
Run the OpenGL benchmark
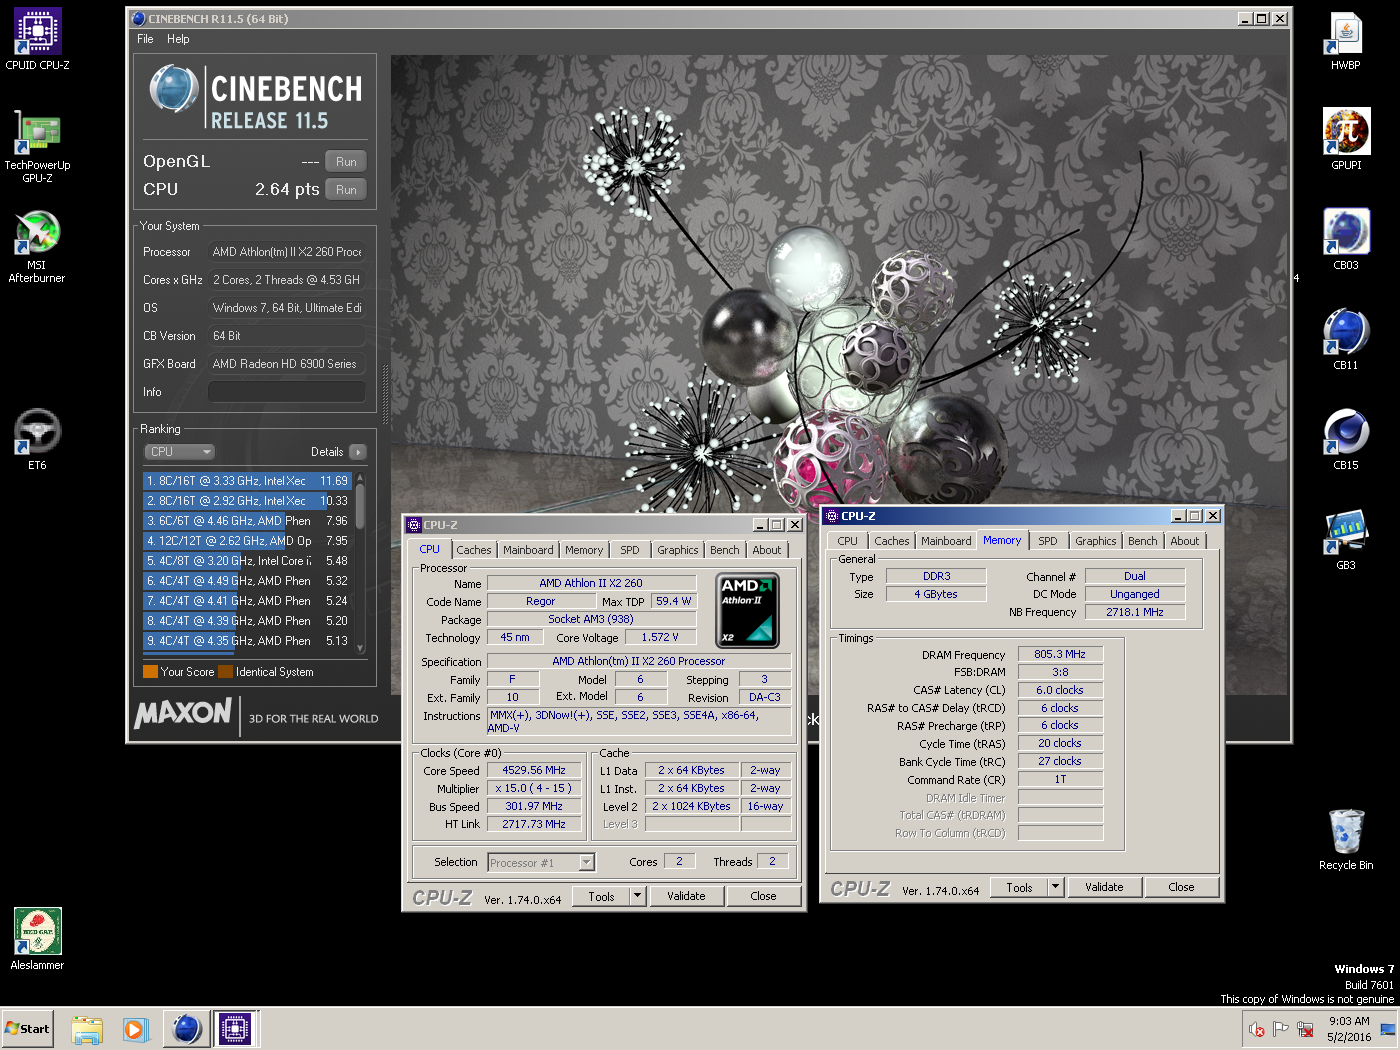pyautogui.click(x=346, y=162)
